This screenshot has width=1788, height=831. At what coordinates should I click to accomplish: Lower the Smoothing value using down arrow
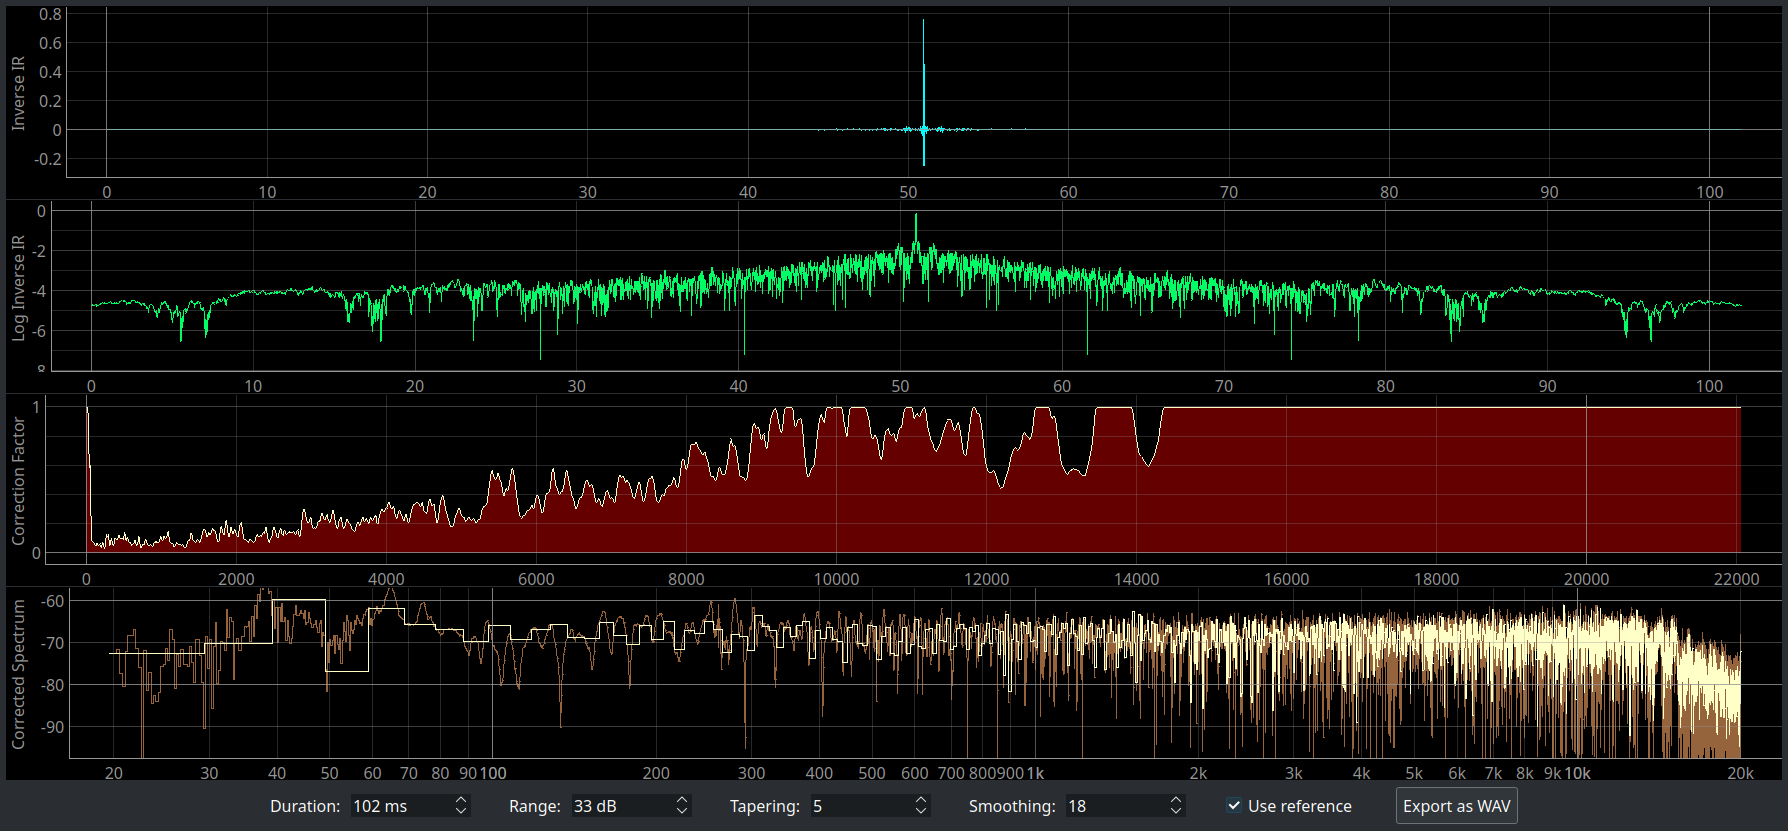(1176, 811)
